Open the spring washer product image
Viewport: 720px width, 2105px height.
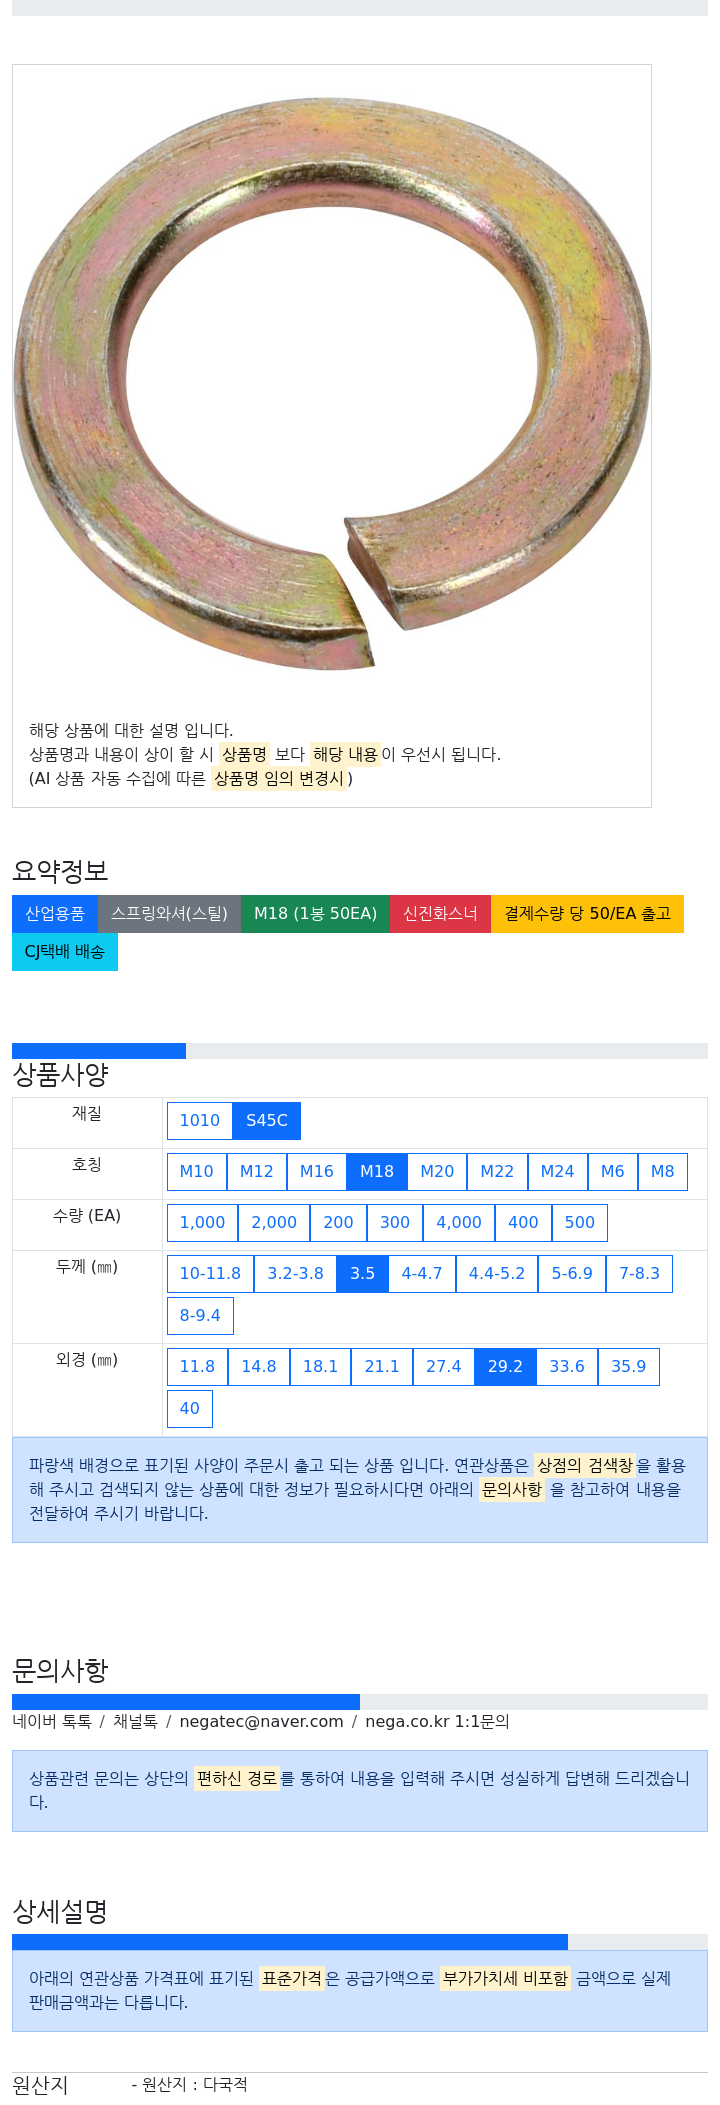pos(332,385)
